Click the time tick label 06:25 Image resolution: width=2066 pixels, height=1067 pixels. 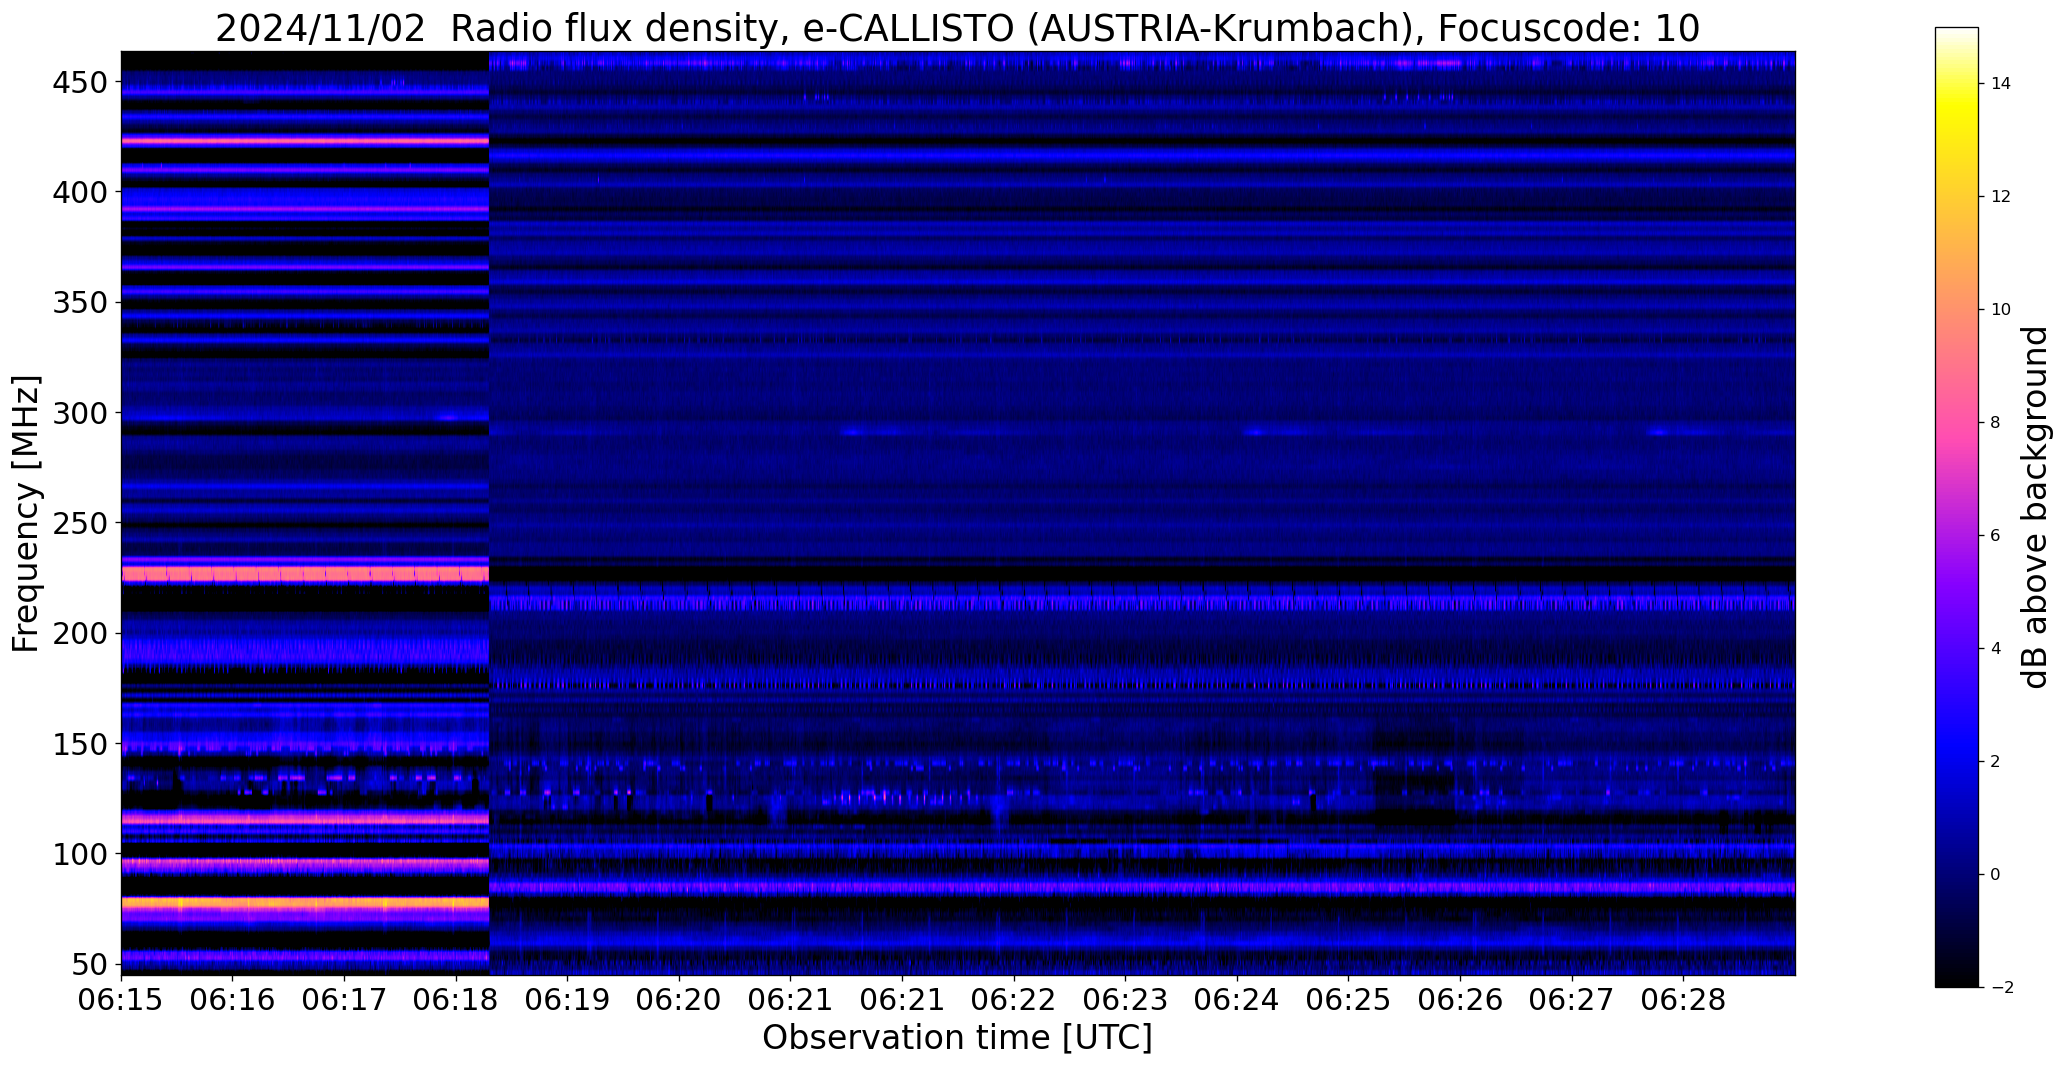tap(1349, 1000)
